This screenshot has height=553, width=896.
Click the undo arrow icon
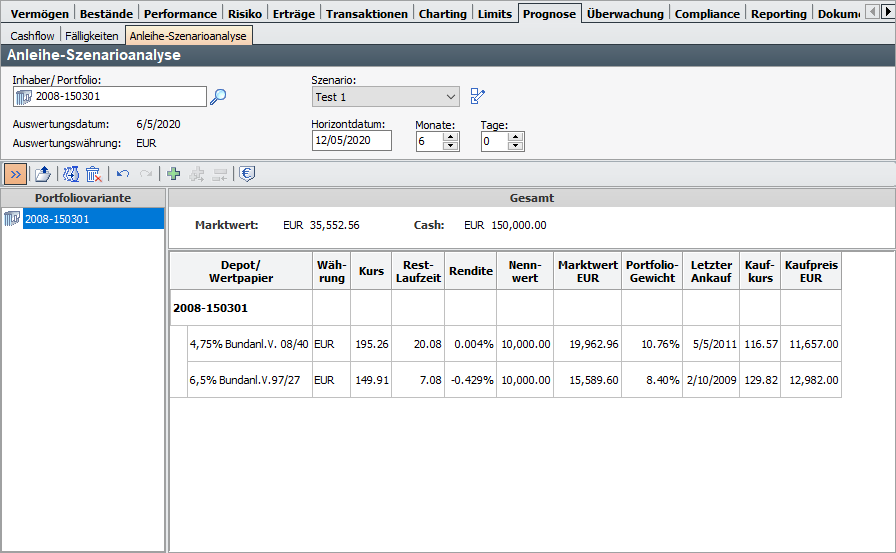pos(123,174)
